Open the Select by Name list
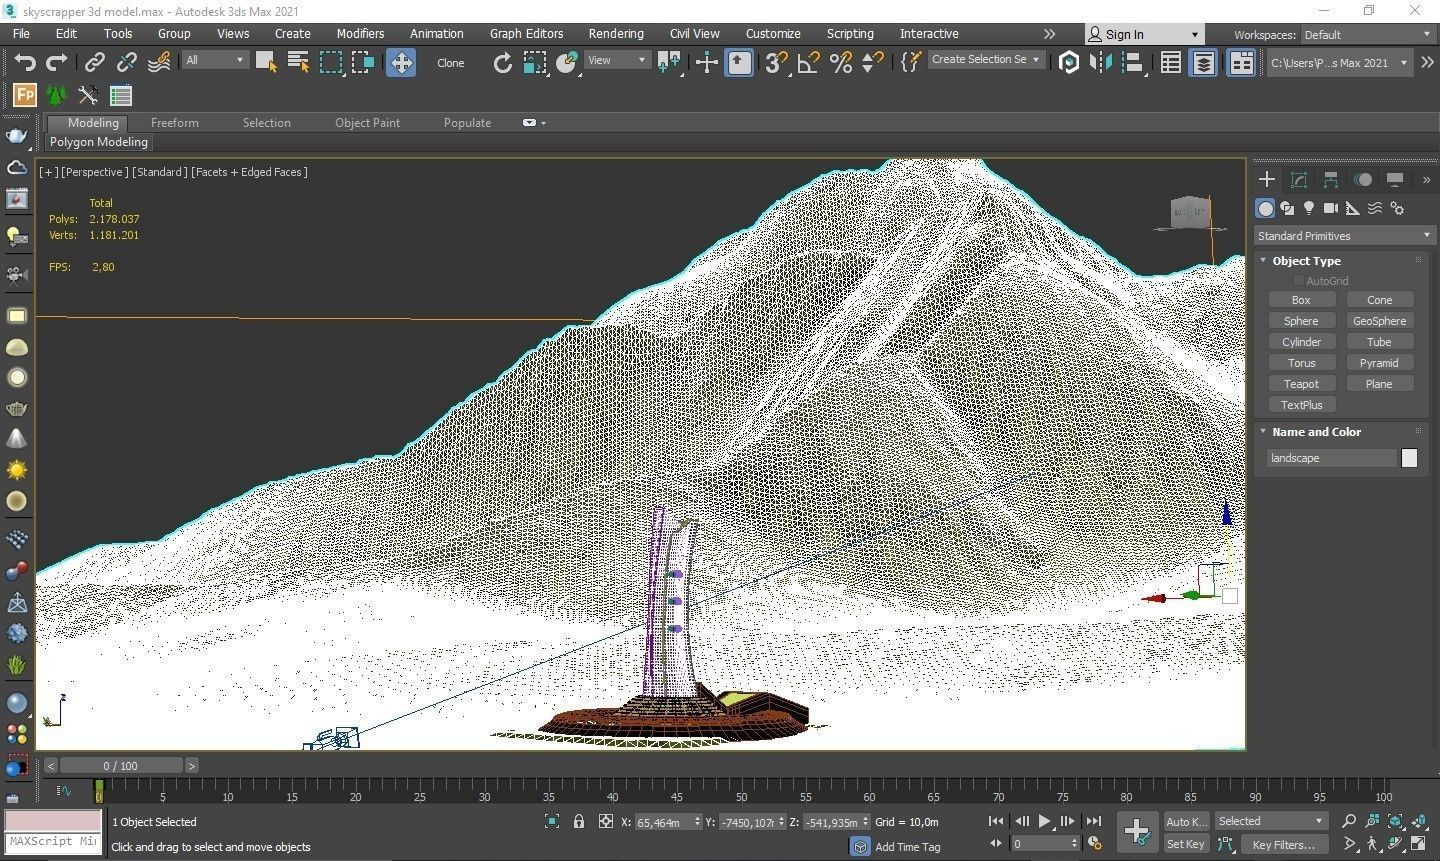Image resolution: width=1440 pixels, height=861 pixels. [298, 63]
